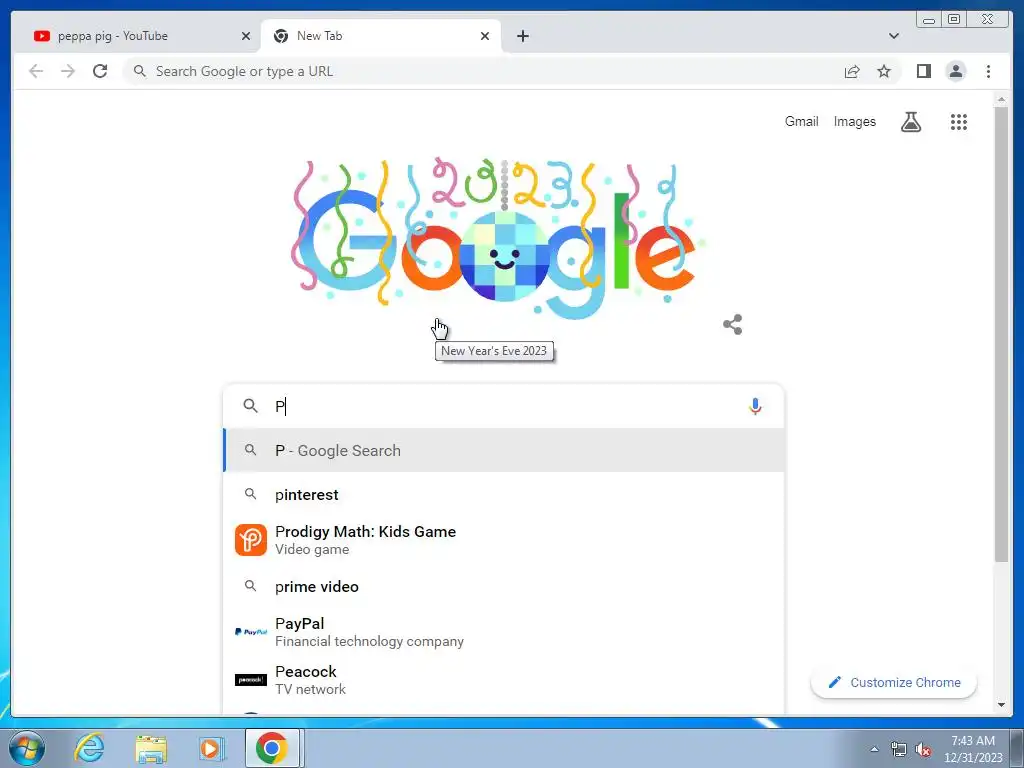Click the Customize Chrome button

coord(893,682)
